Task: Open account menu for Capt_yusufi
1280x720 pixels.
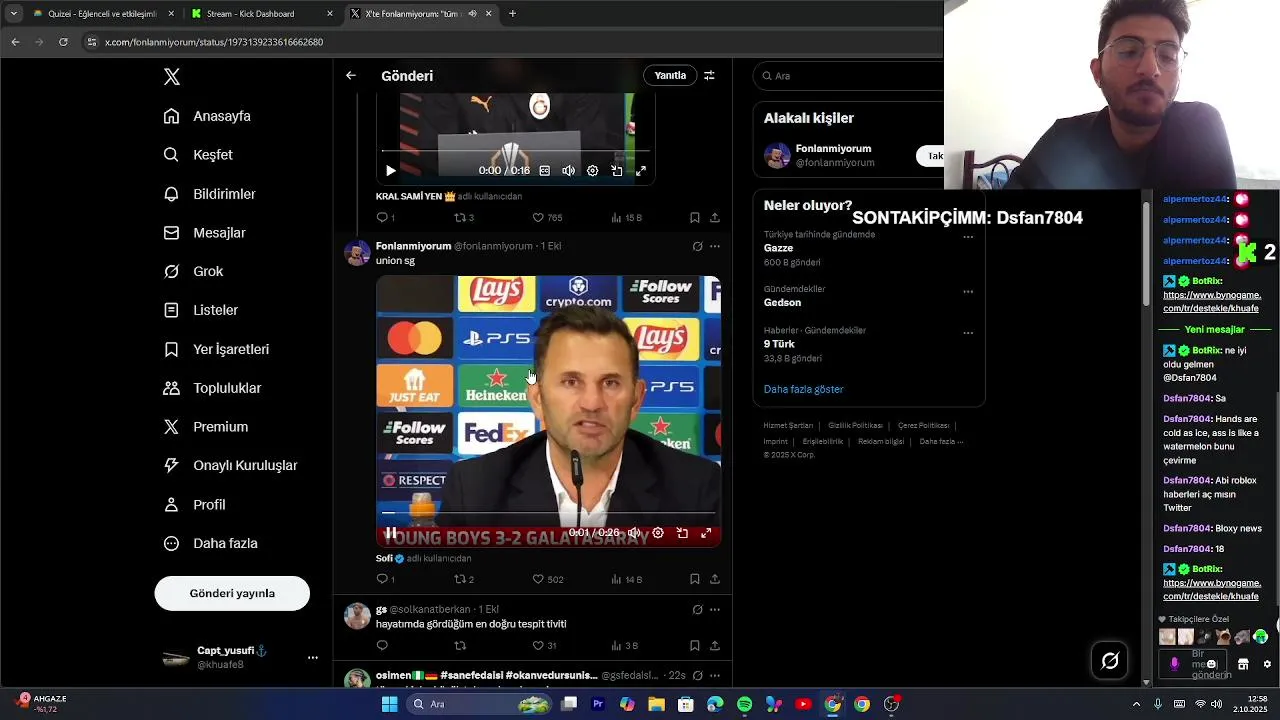Action: (240, 657)
